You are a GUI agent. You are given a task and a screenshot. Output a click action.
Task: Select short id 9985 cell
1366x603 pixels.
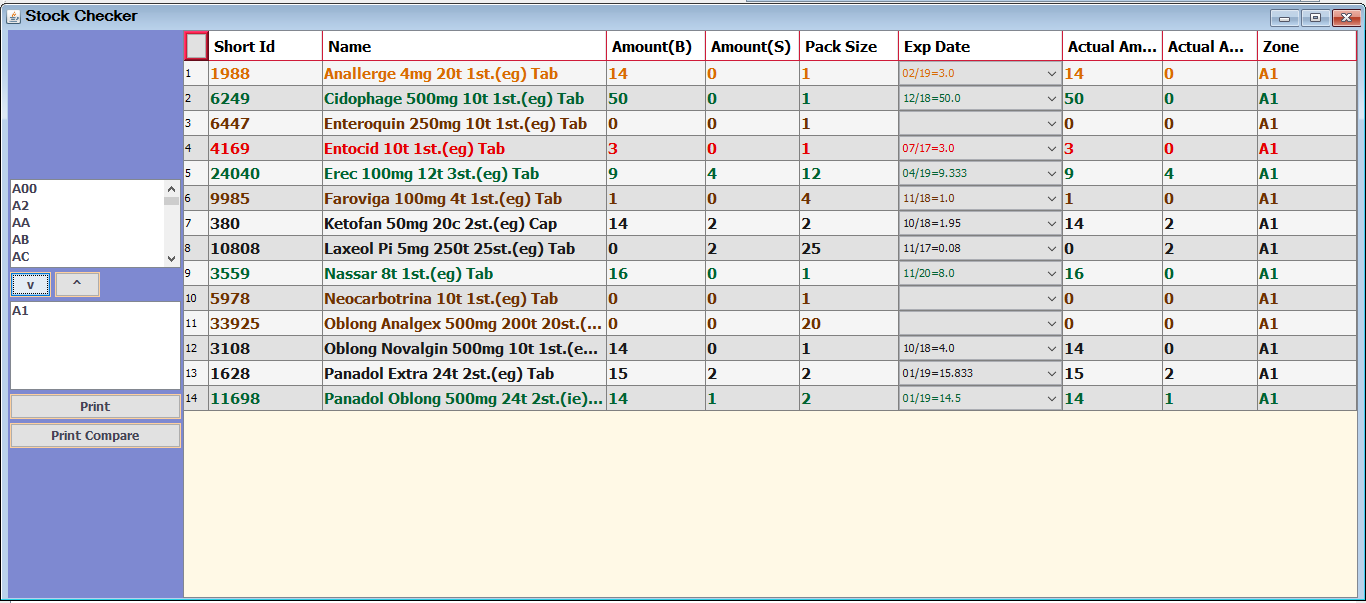click(265, 199)
